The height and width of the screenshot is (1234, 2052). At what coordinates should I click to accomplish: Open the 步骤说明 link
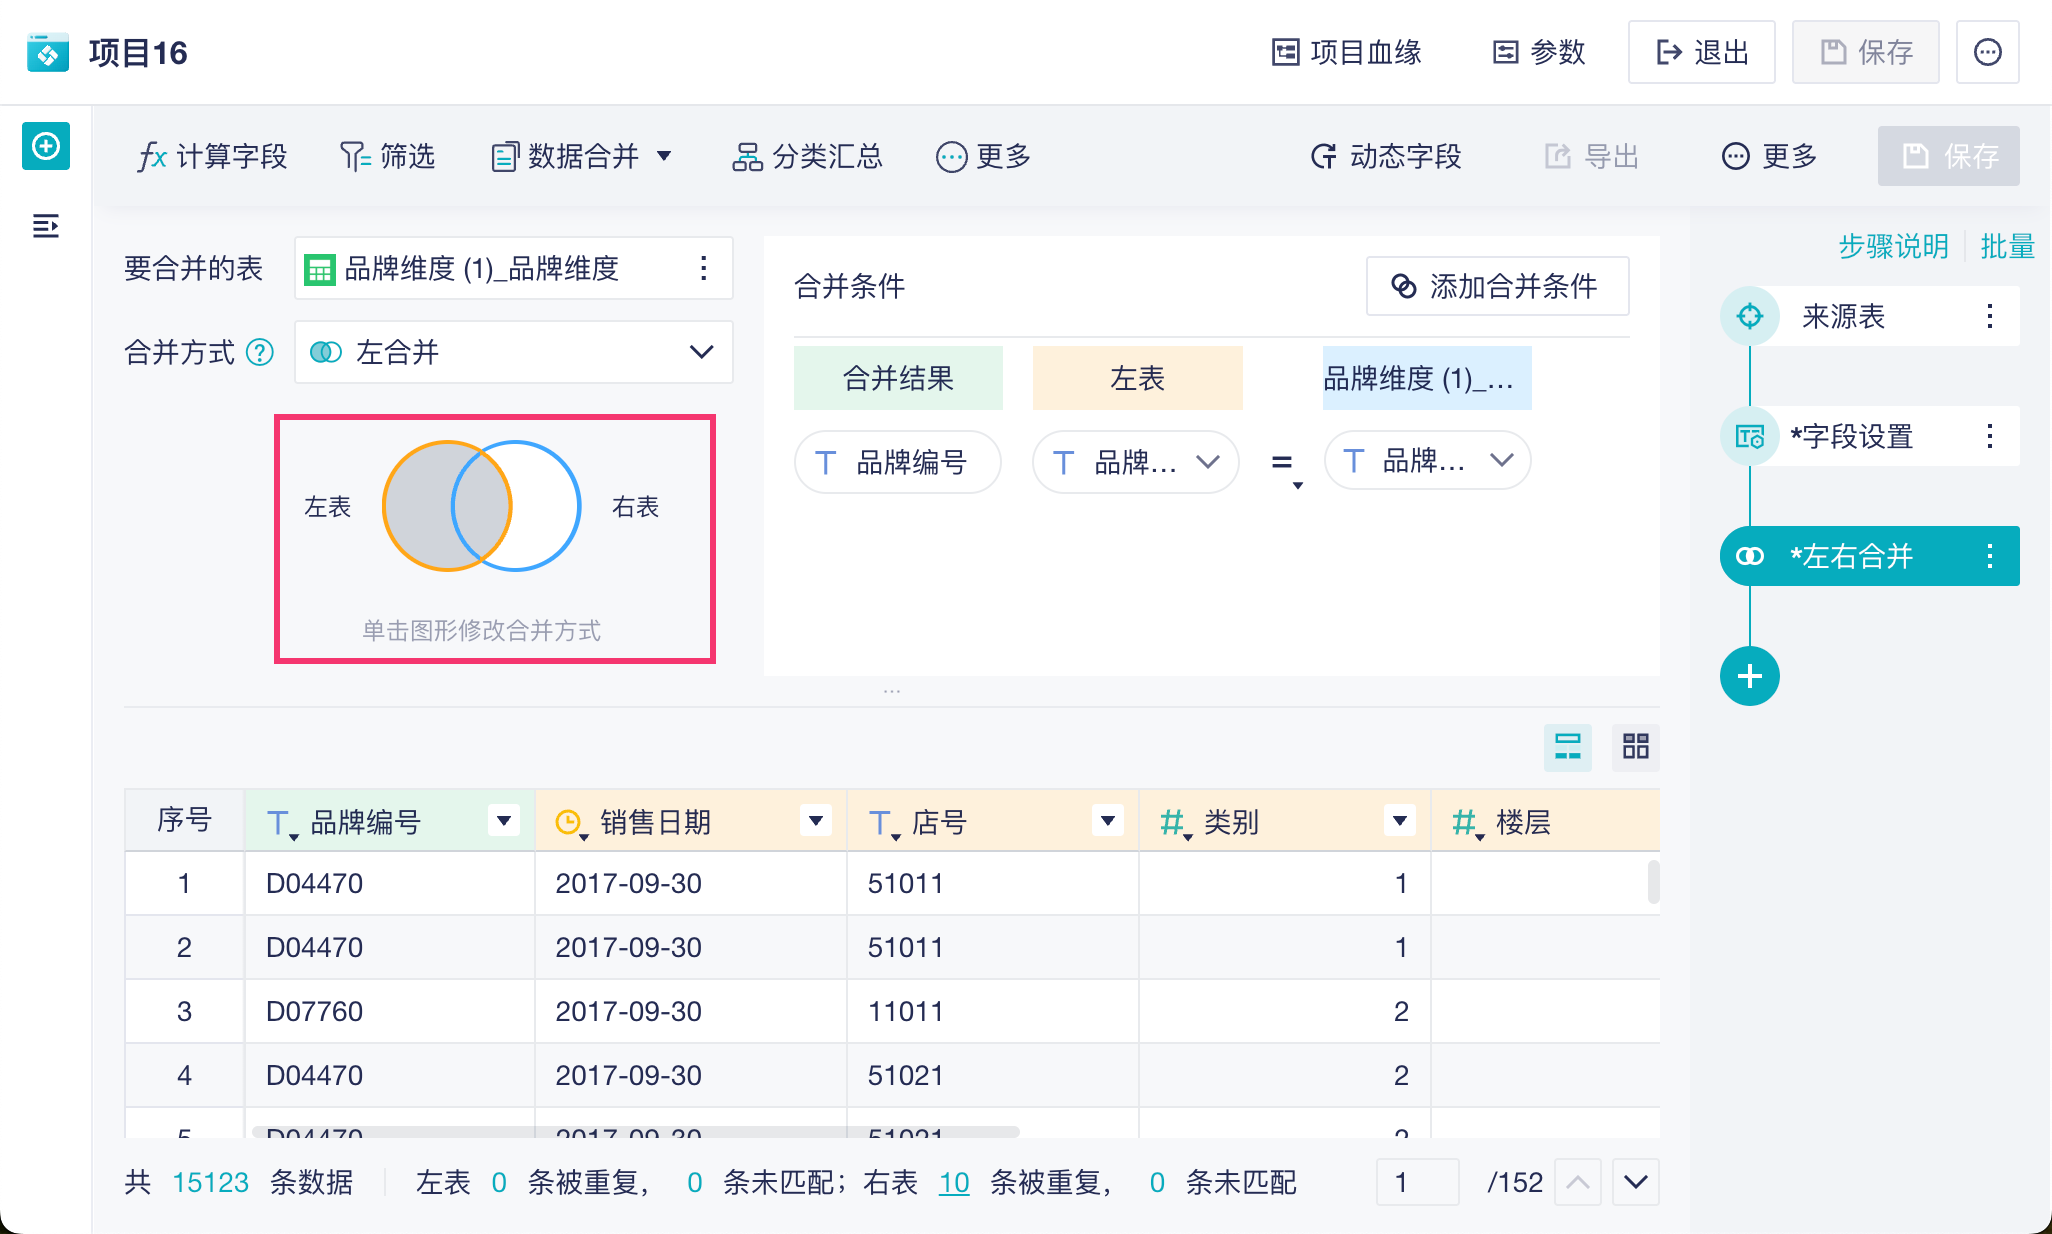click(1893, 246)
